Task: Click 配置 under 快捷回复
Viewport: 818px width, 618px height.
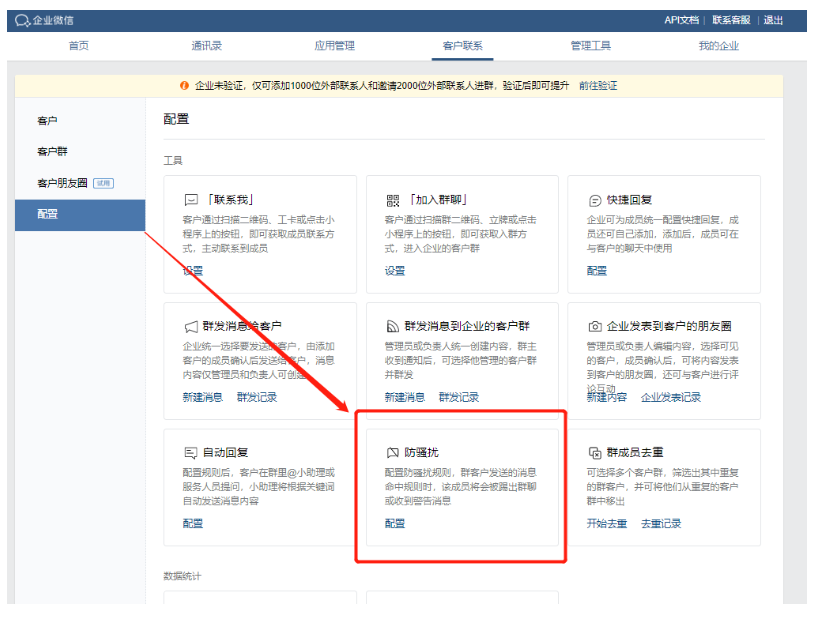Action: click(597, 271)
